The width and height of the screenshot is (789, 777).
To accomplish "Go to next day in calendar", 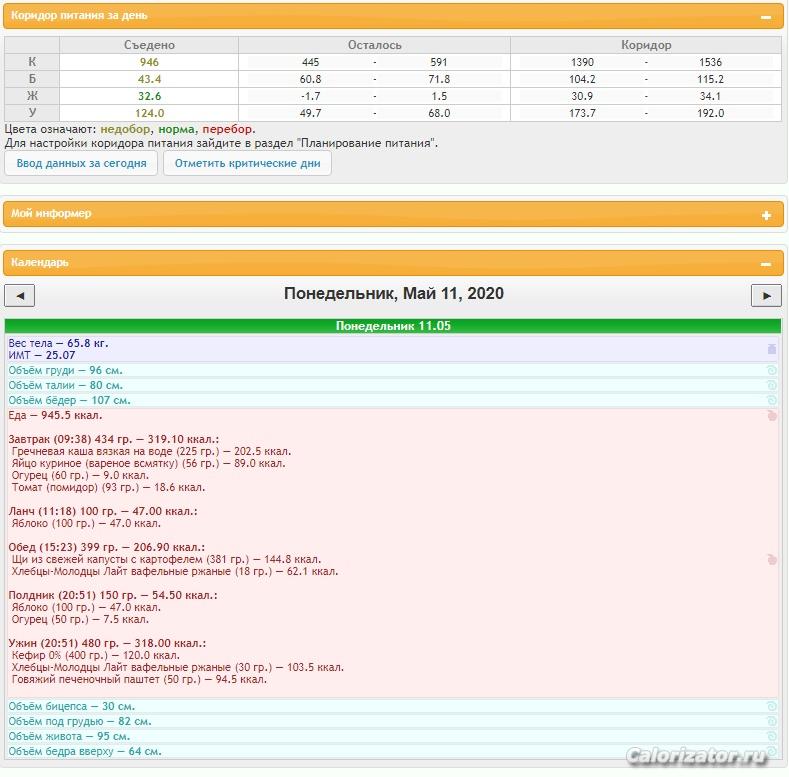I will click(766, 295).
